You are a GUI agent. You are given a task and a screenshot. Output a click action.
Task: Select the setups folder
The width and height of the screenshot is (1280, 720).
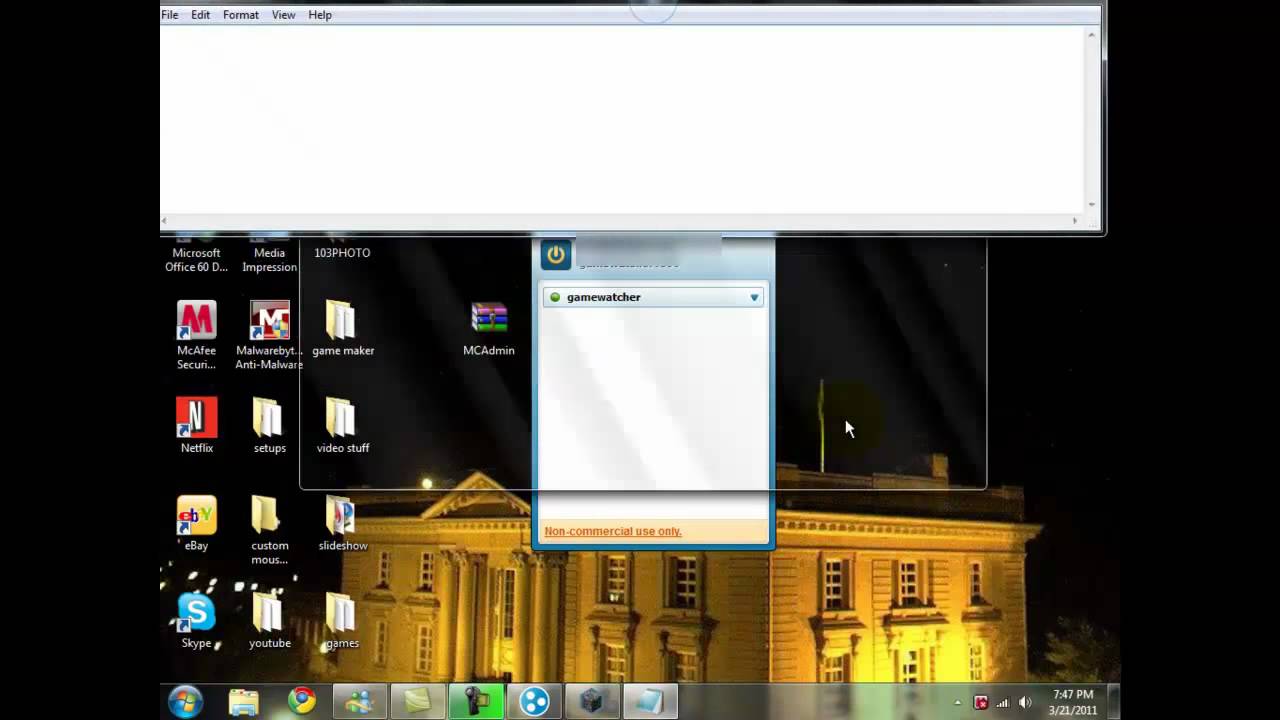(269, 426)
